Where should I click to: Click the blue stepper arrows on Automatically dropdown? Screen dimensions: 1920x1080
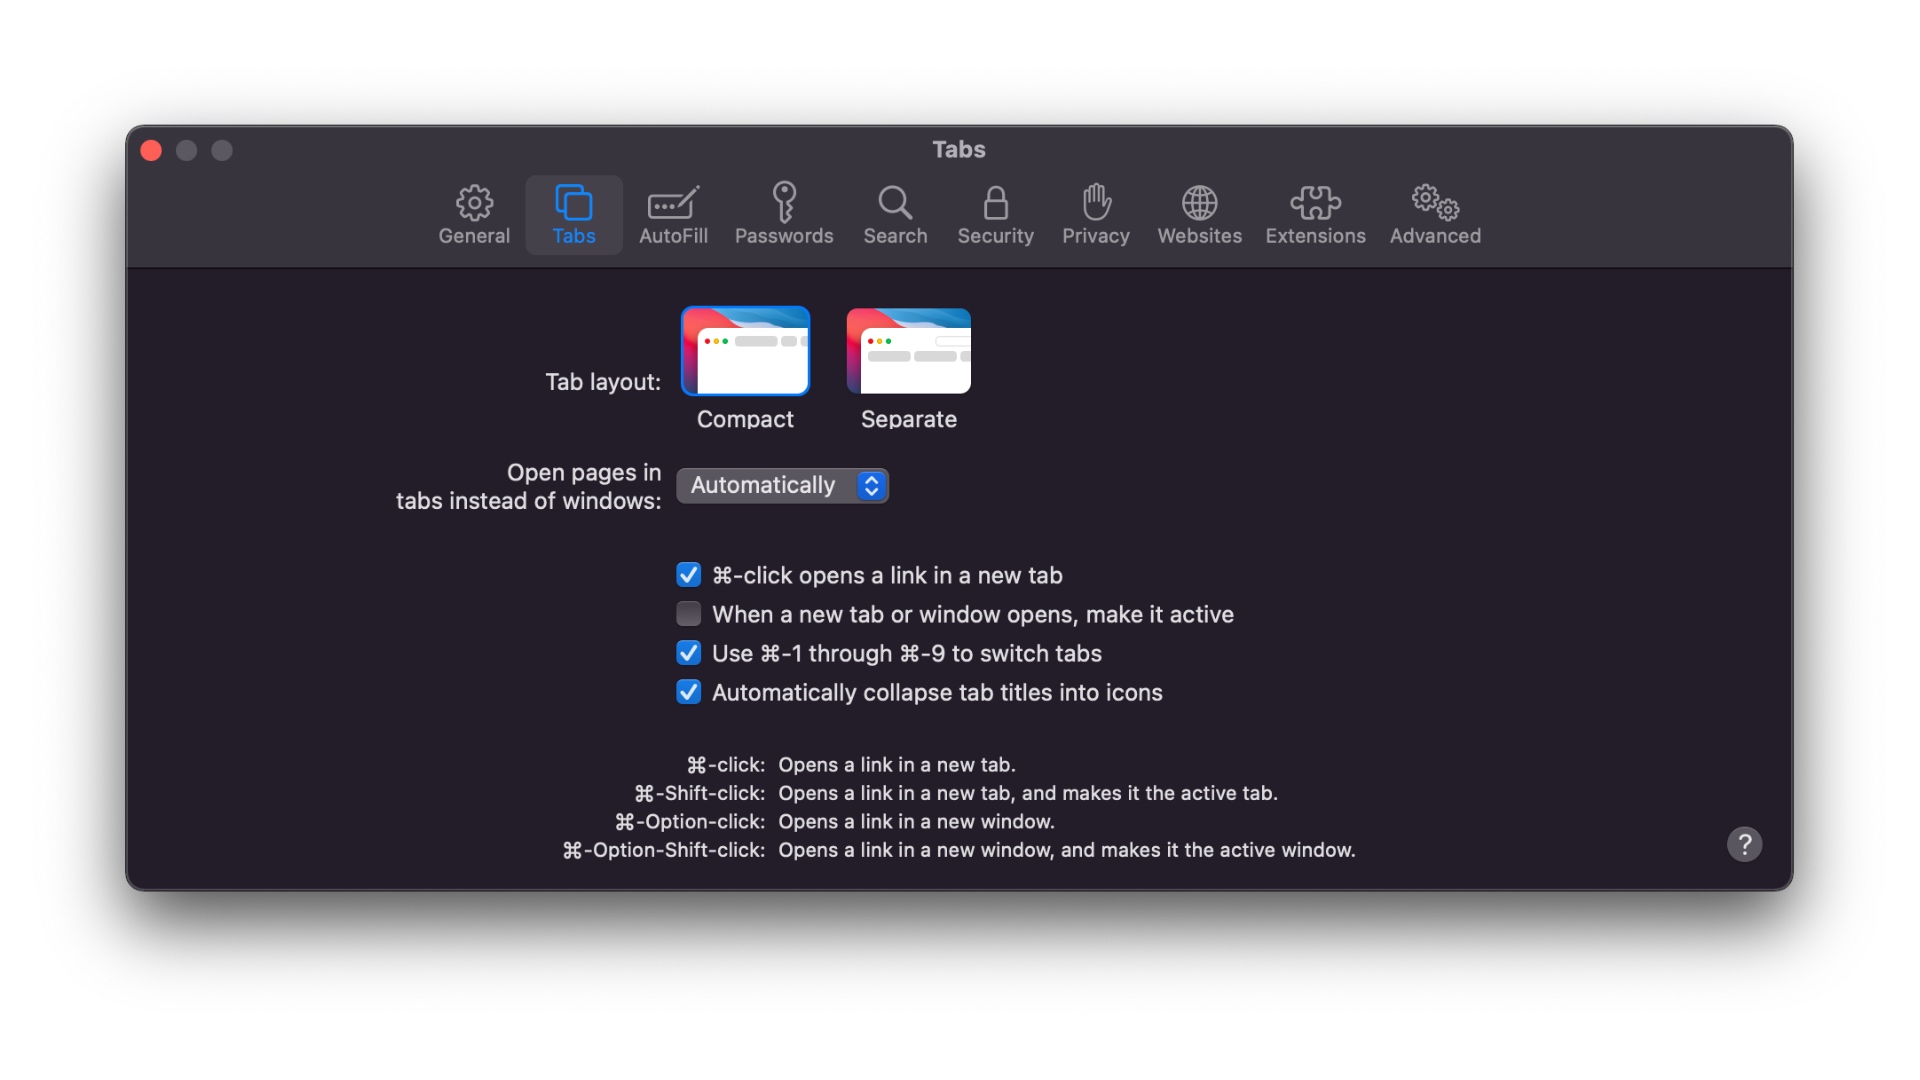click(871, 486)
